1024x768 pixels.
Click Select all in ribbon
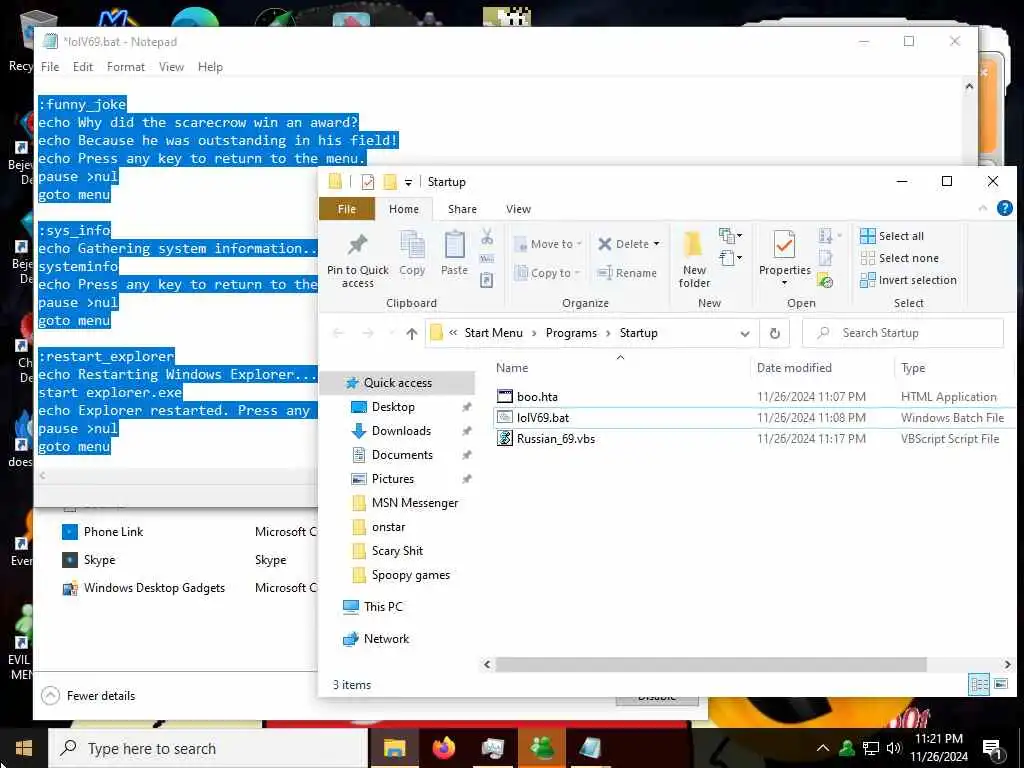point(891,236)
